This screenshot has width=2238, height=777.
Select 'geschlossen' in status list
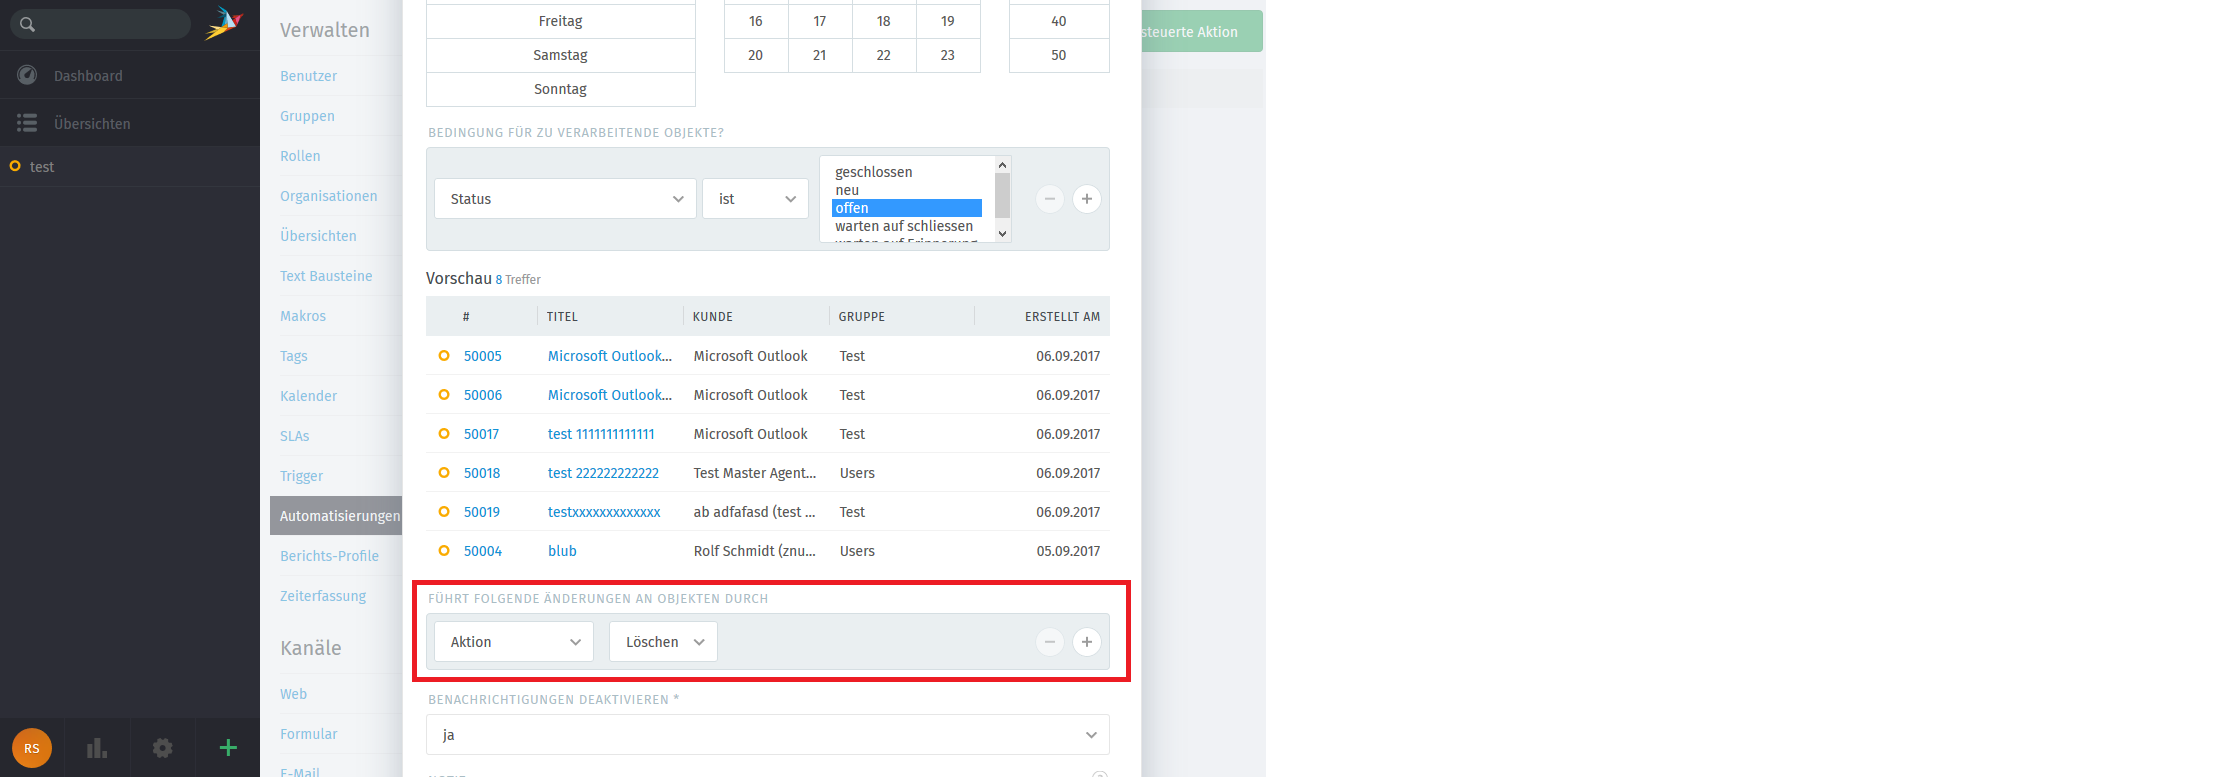pos(907,172)
